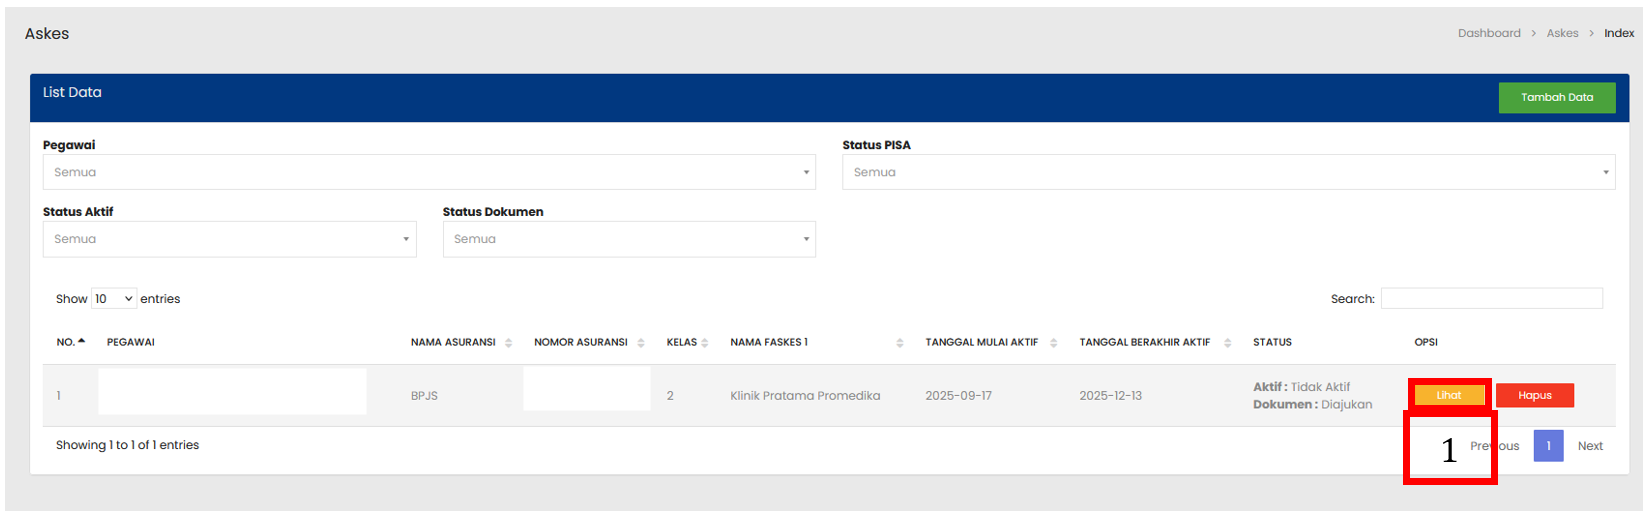
Task: Open Askes breadcrumb link
Action: pos(1562,33)
